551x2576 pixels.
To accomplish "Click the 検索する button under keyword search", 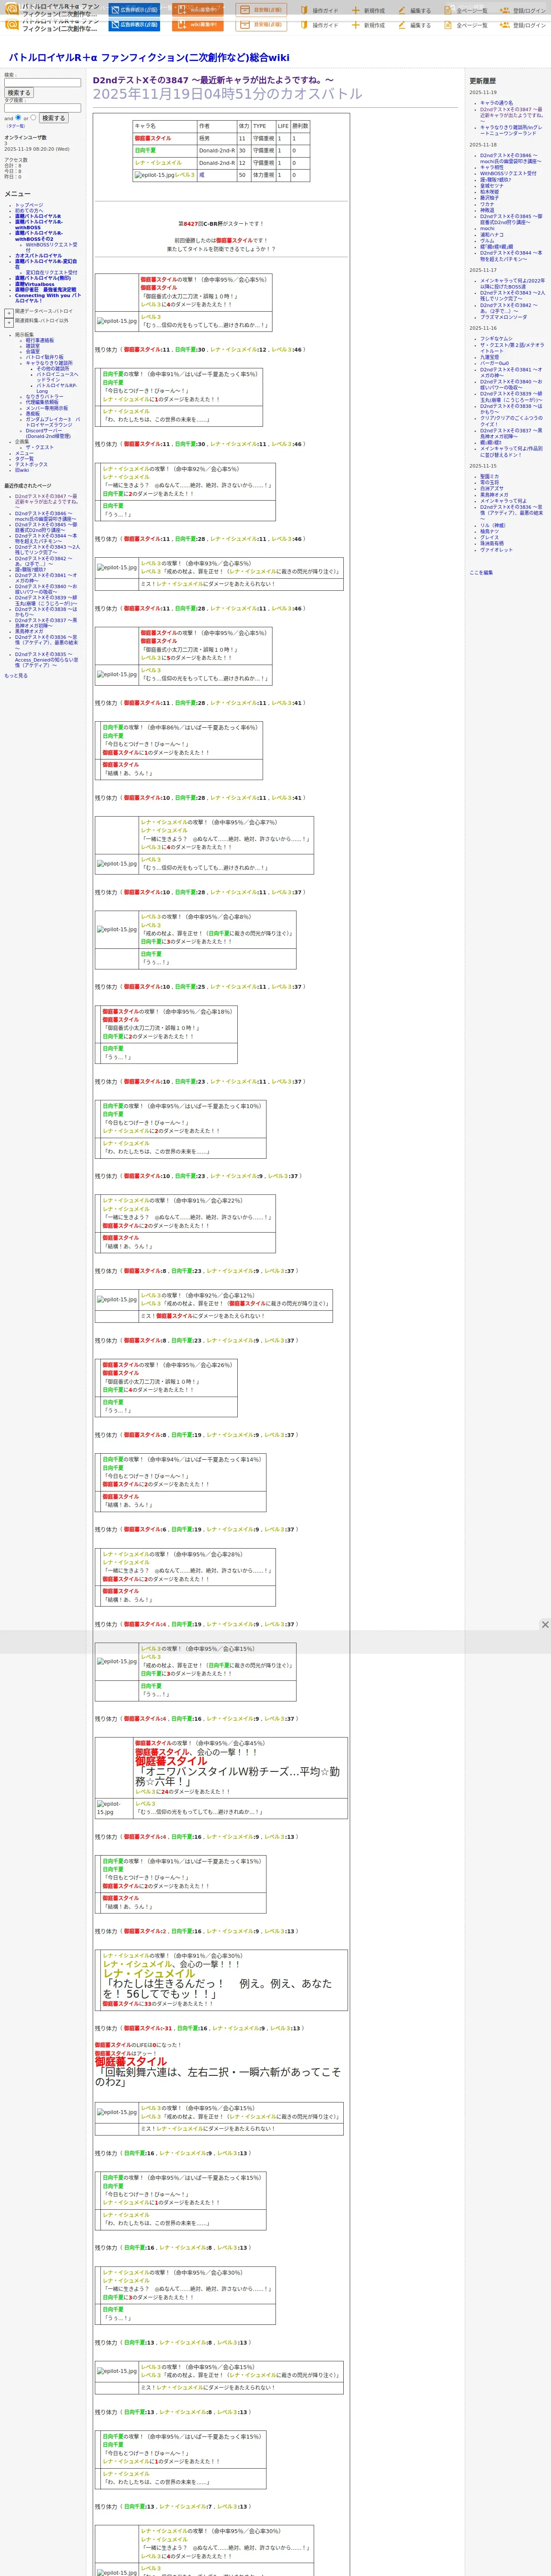I will tap(19, 93).
